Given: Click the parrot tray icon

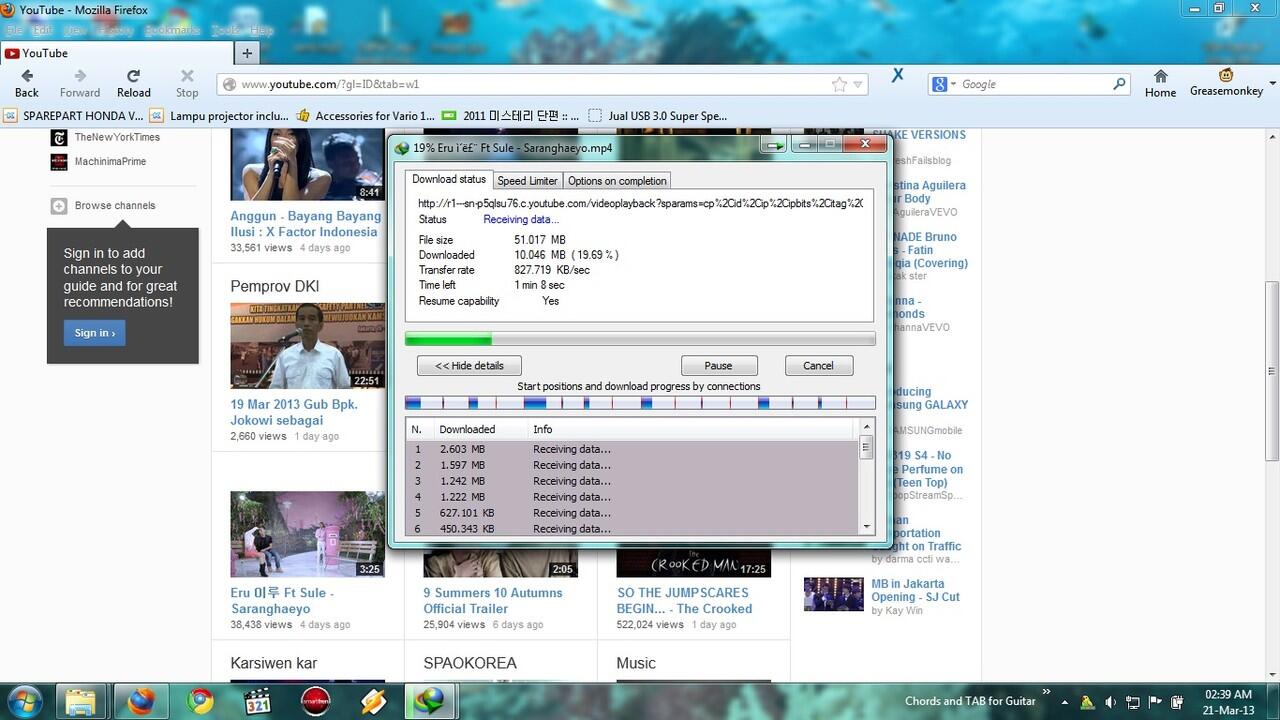Looking at the screenshot, I should (1087, 702).
